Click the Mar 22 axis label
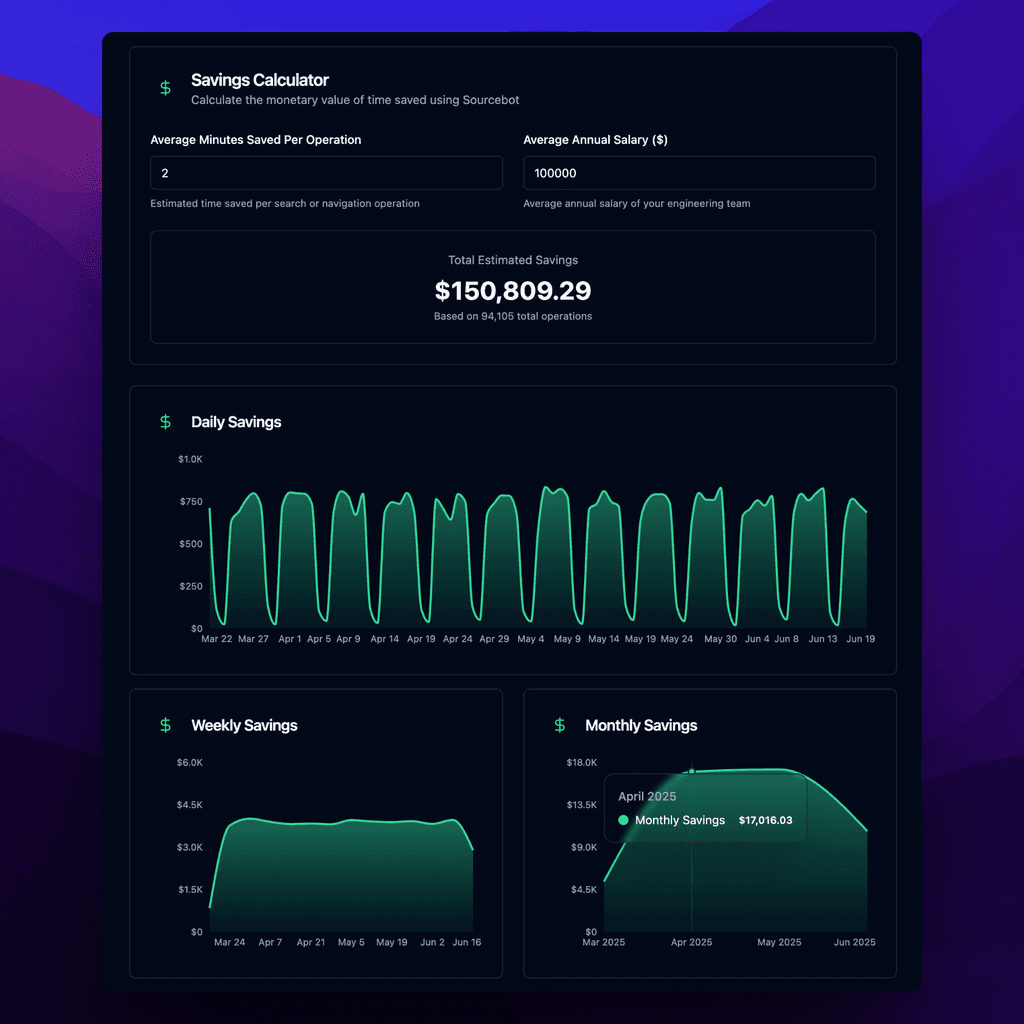This screenshot has height=1024, width=1024. [x=217, y=638]
